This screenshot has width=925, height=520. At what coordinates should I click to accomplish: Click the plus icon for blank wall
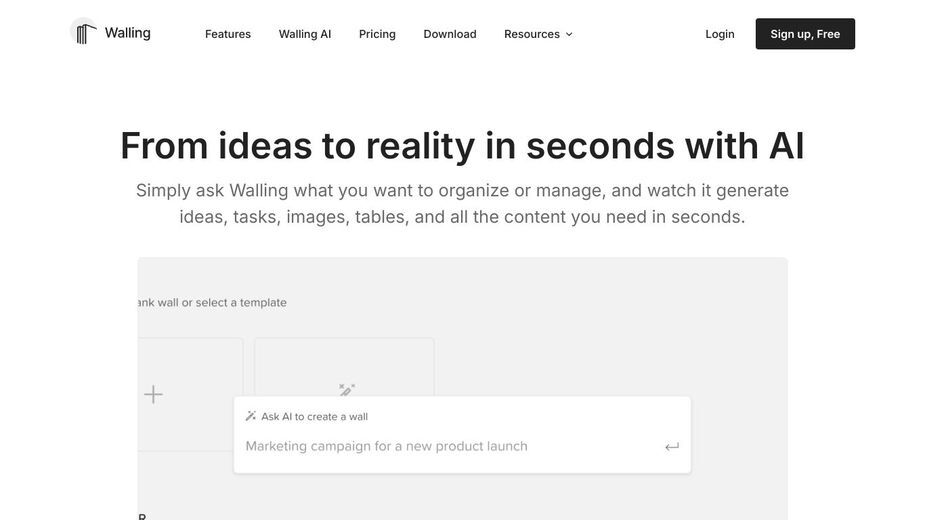153,394
